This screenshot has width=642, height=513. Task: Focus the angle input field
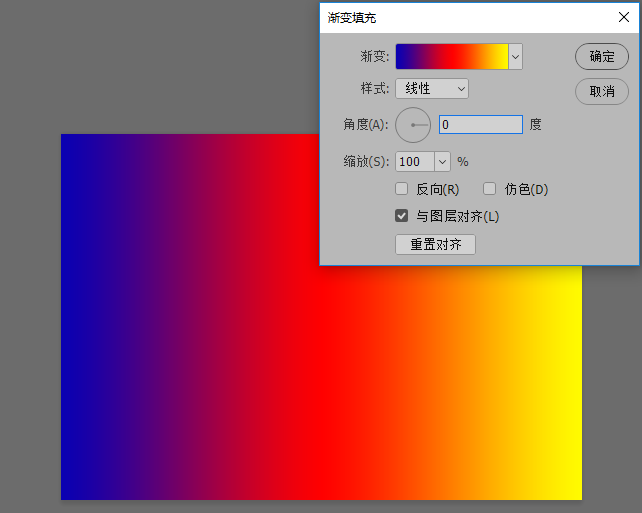pyautogui.click(x=480, y=125)
